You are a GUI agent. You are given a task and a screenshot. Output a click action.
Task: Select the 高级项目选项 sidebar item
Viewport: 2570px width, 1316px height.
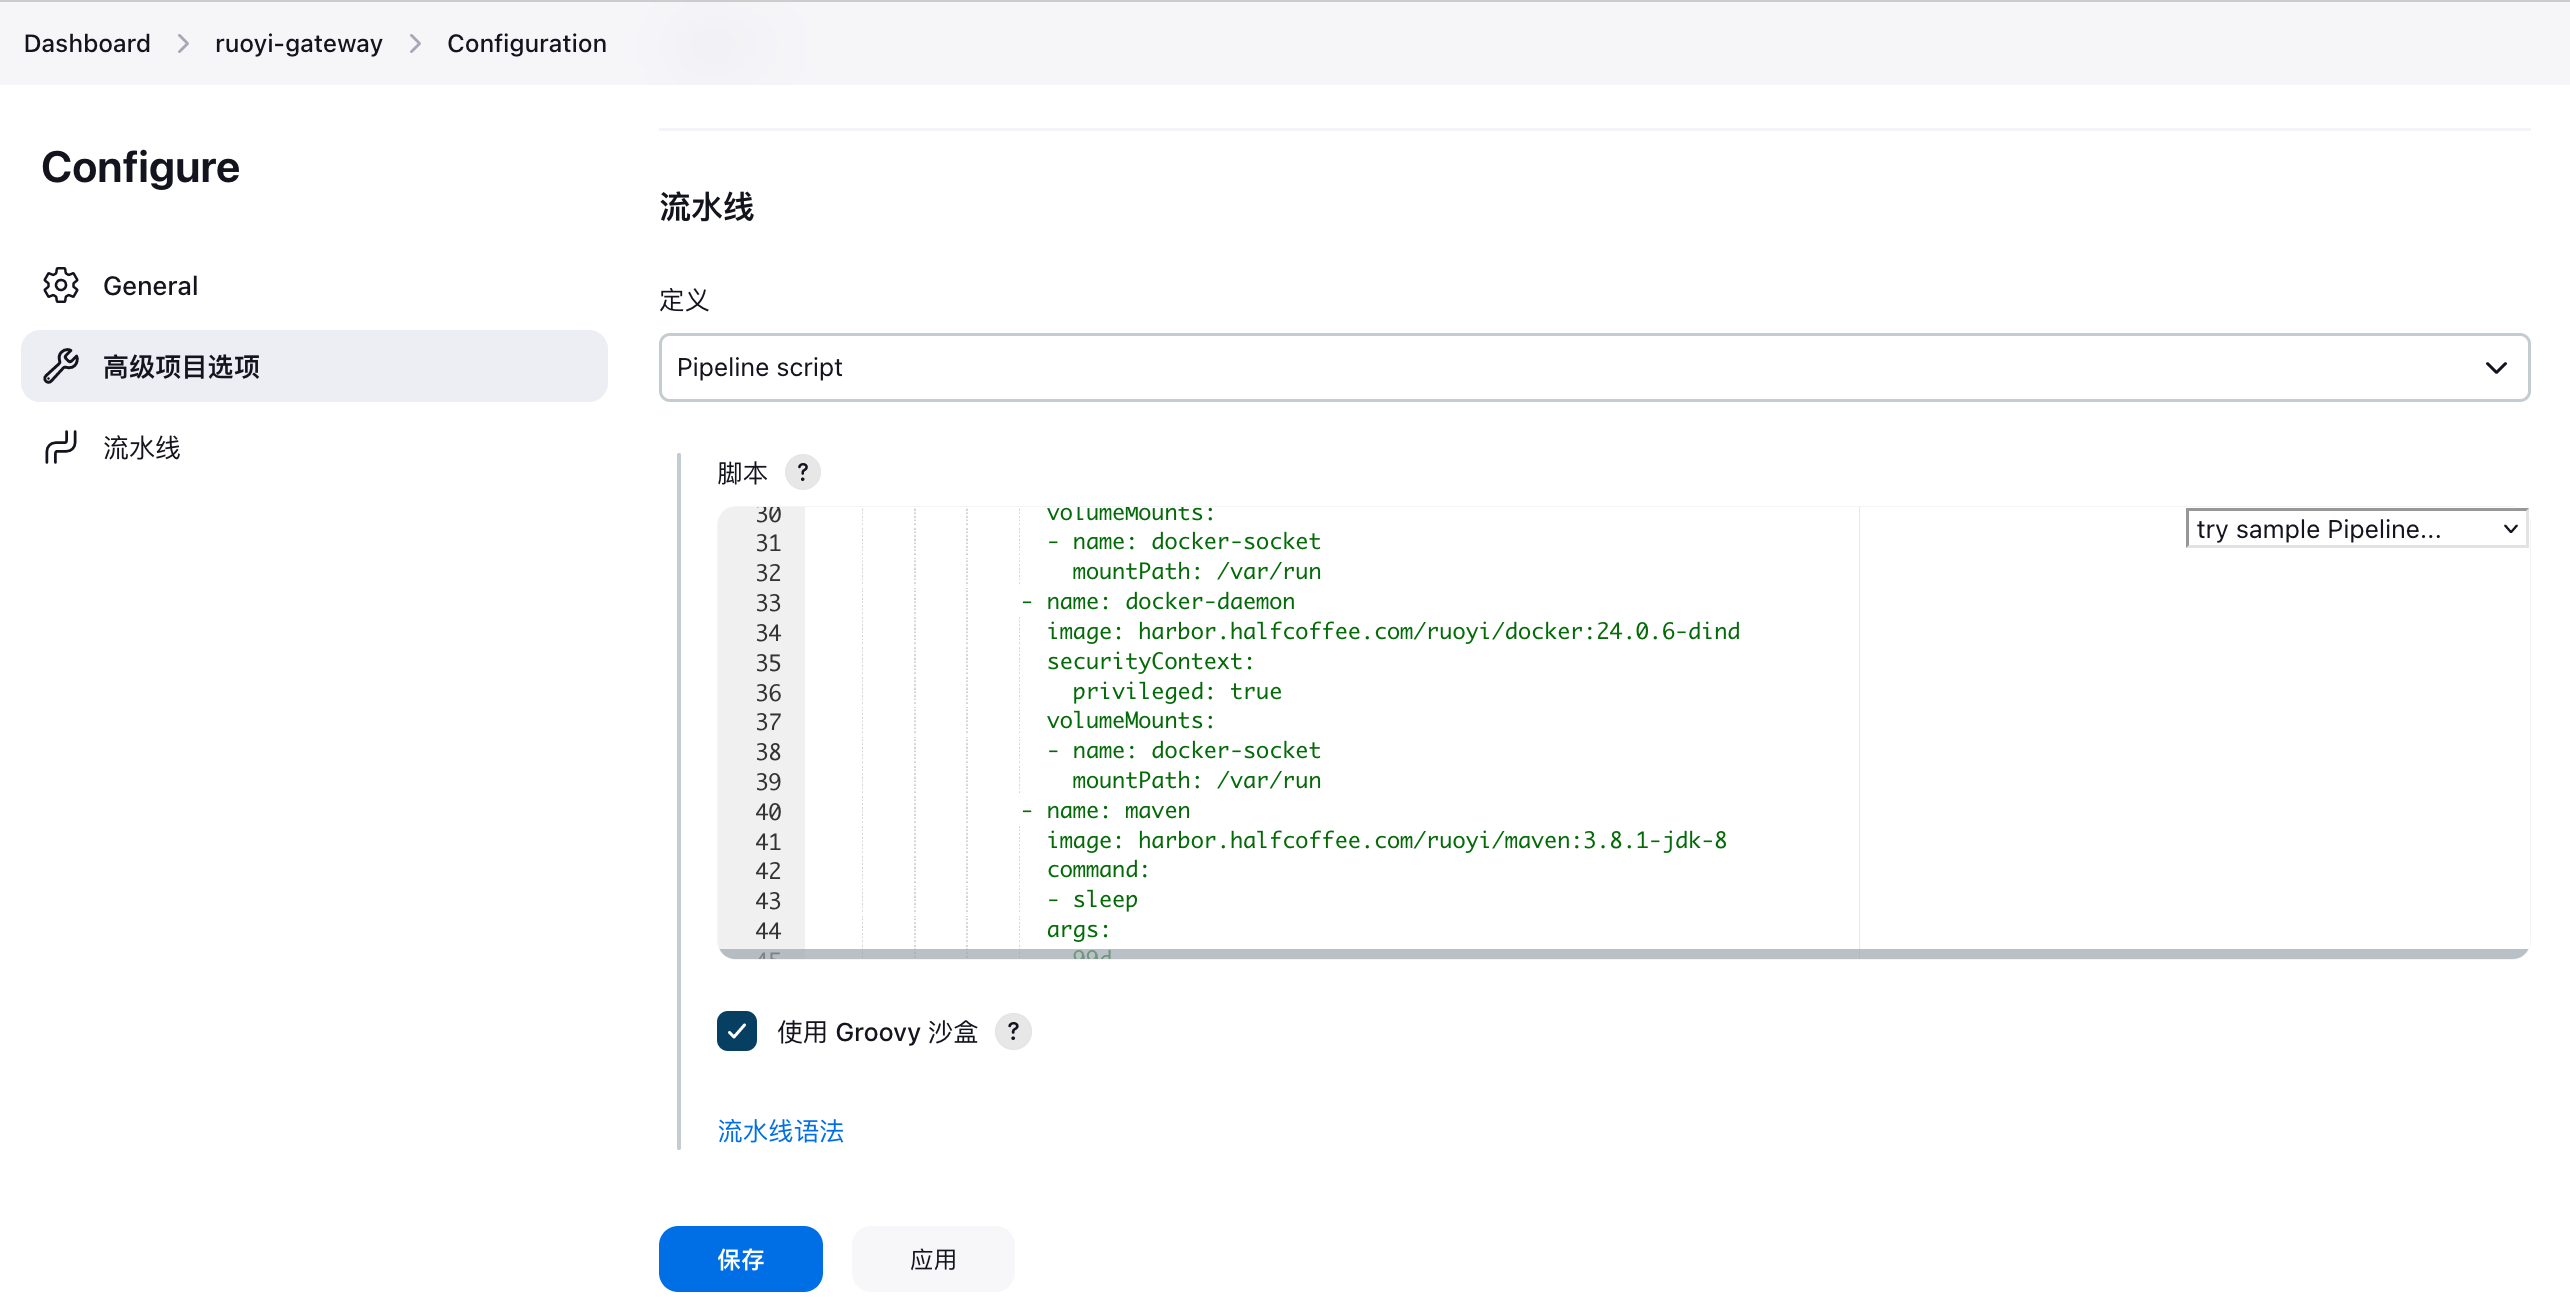pos(314,366)
